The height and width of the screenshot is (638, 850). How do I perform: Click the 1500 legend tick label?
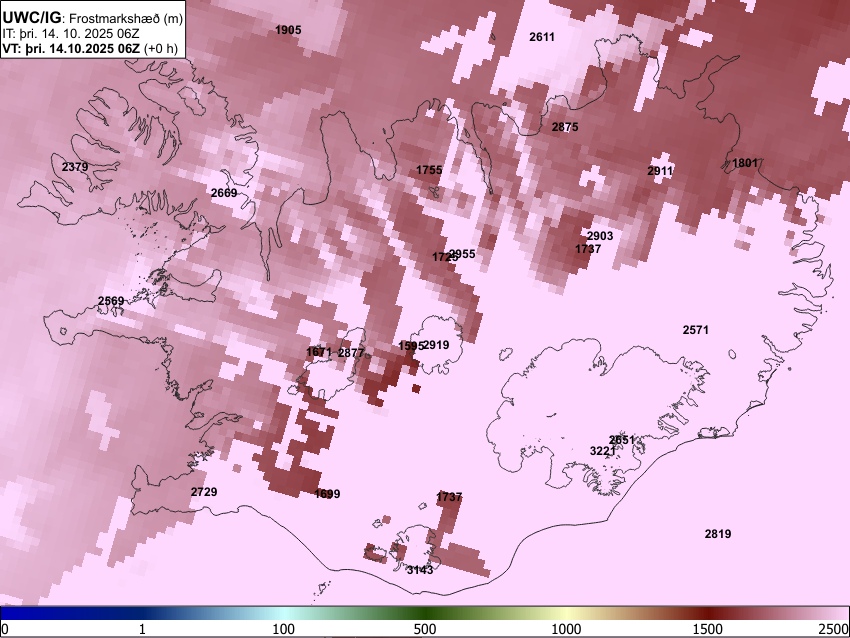(x=708, y=629)
